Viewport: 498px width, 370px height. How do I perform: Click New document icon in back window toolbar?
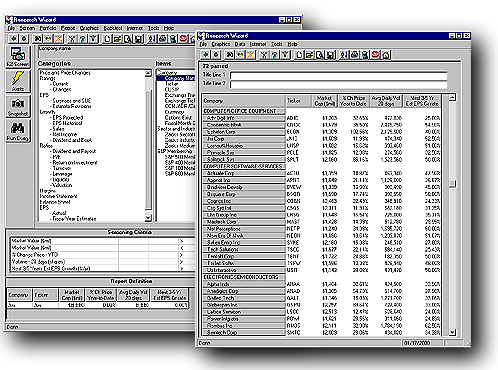[107, 39]
